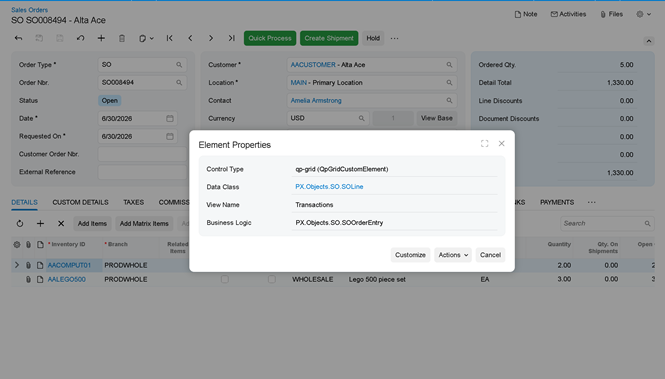Viewport: 665px width, 379px height.
Task: Go to last record
Action: [x=232, y=38]
